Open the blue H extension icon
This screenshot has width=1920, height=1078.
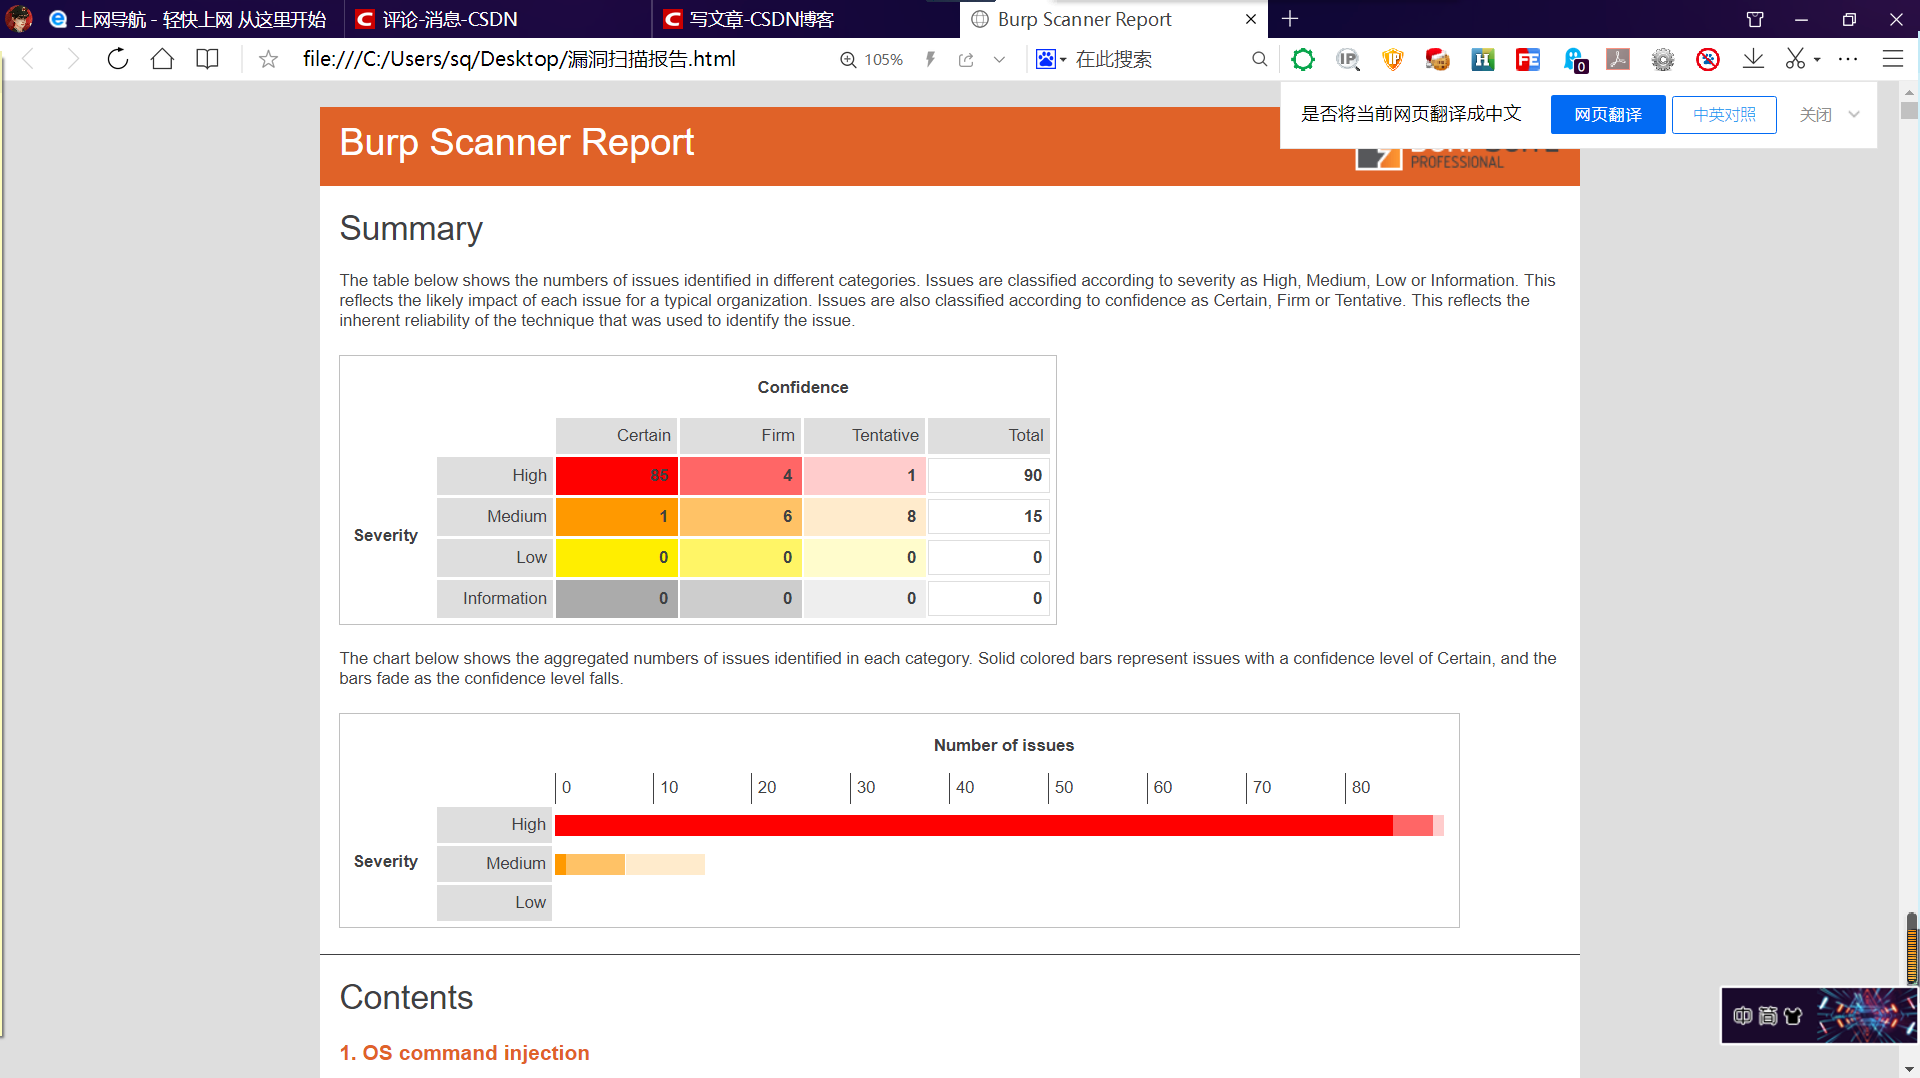click(x=1483, y=60)
